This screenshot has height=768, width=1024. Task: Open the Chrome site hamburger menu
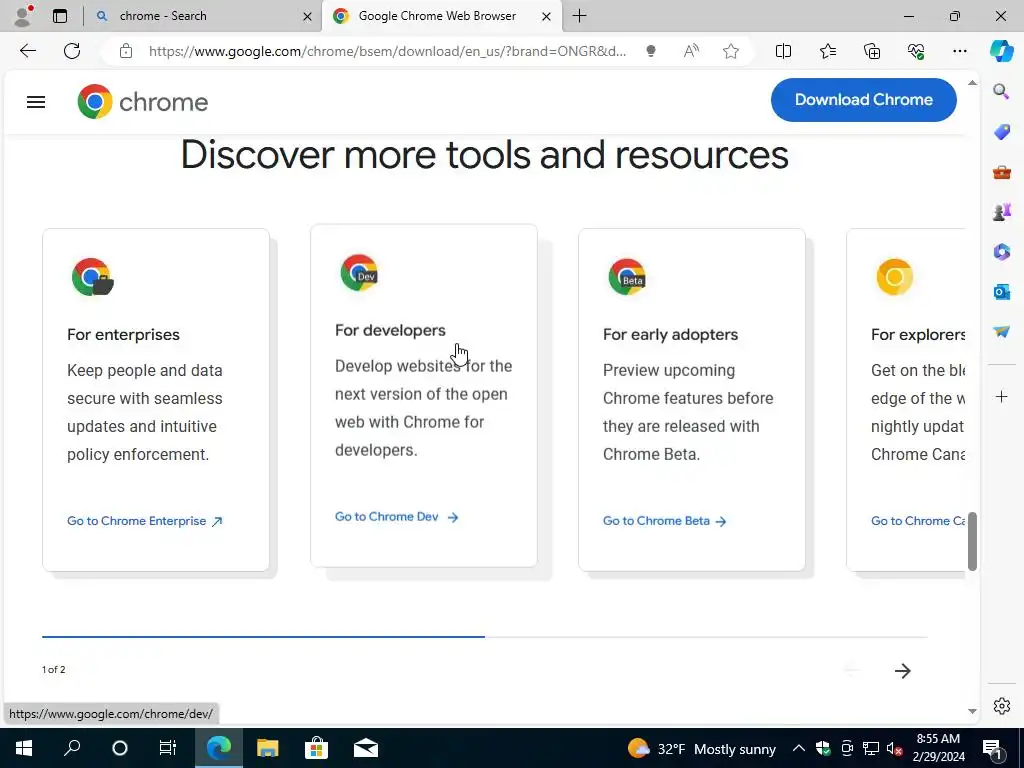pyautogui.click(x=36, y=102)
